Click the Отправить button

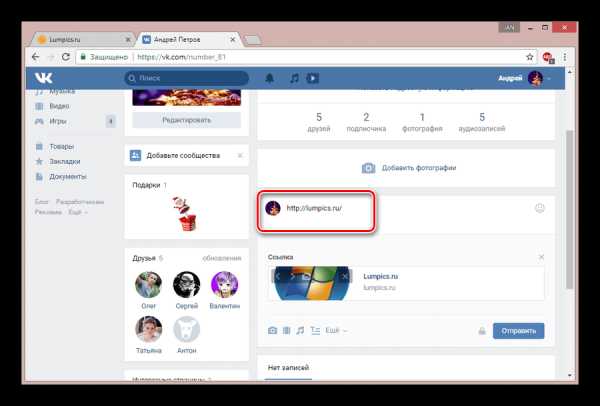click(x=518, y=331)
